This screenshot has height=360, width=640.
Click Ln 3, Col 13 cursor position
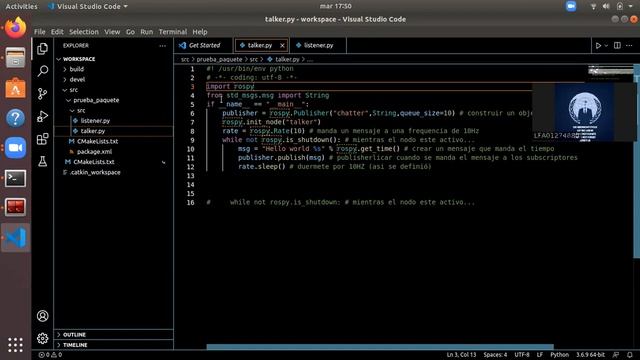[461, 355]
